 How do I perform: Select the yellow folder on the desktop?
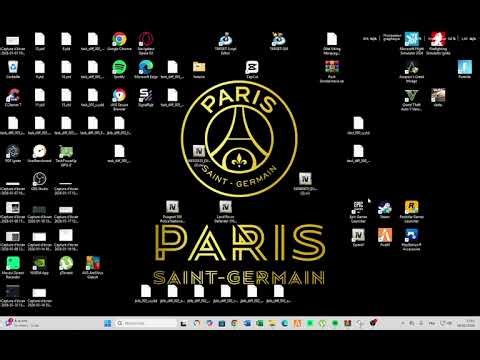pyautogui.click(x=199, y=69)
